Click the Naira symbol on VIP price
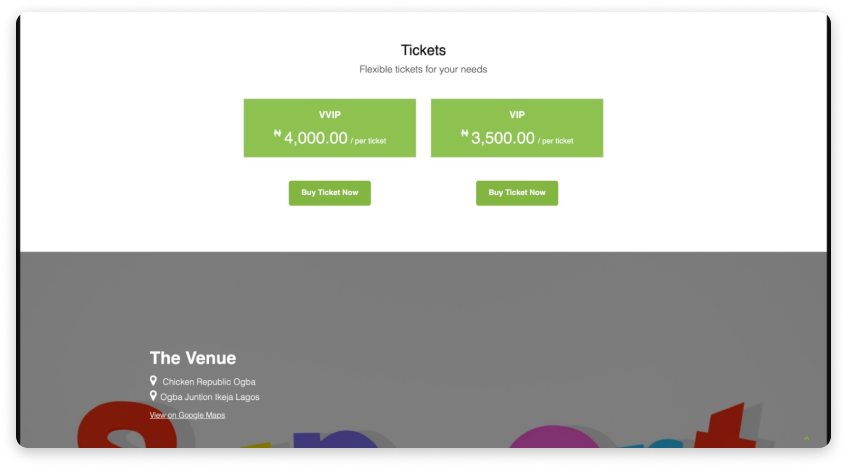This screenshot has width=847, height=468. click(465, 133)
